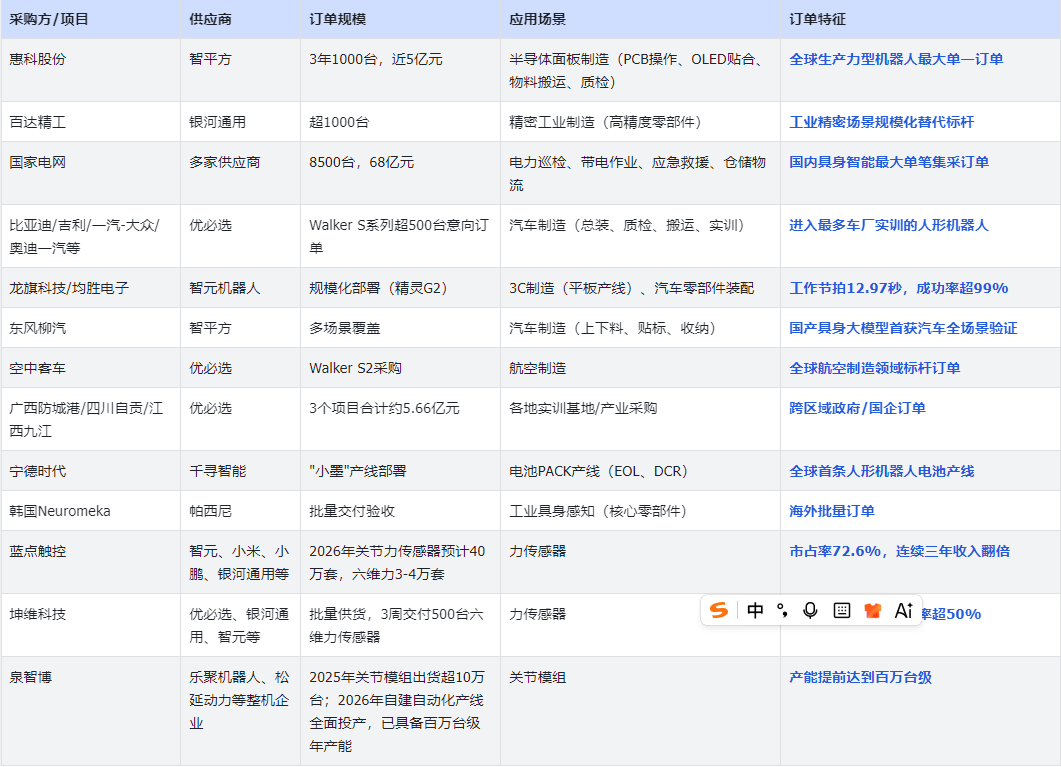Open link '工业精密场景规模化替代标杆'
Image resolution: width=1061 pixels, height=767 pixels.
coord(882,122)
